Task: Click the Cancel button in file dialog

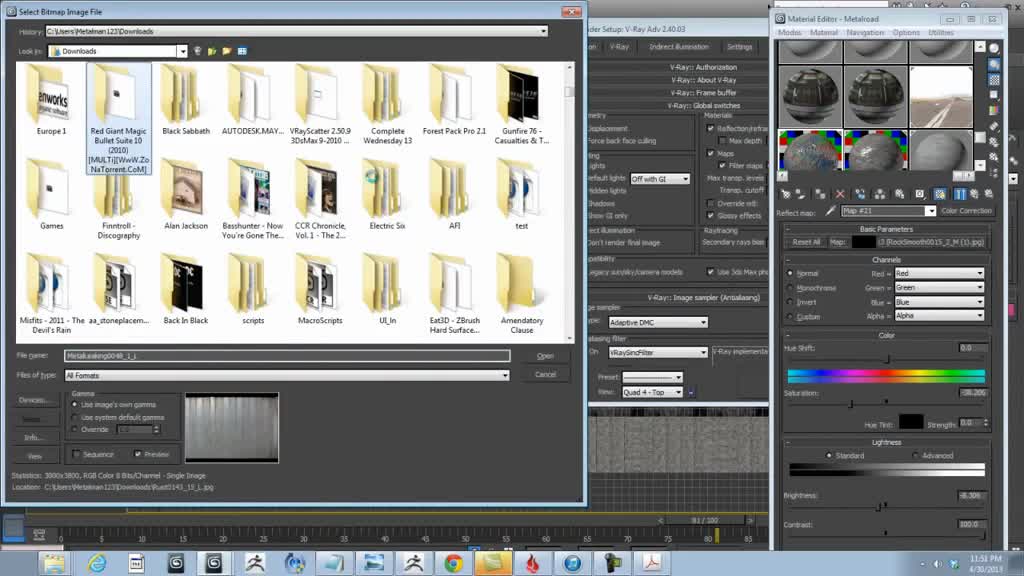Action: coord(545,375)
